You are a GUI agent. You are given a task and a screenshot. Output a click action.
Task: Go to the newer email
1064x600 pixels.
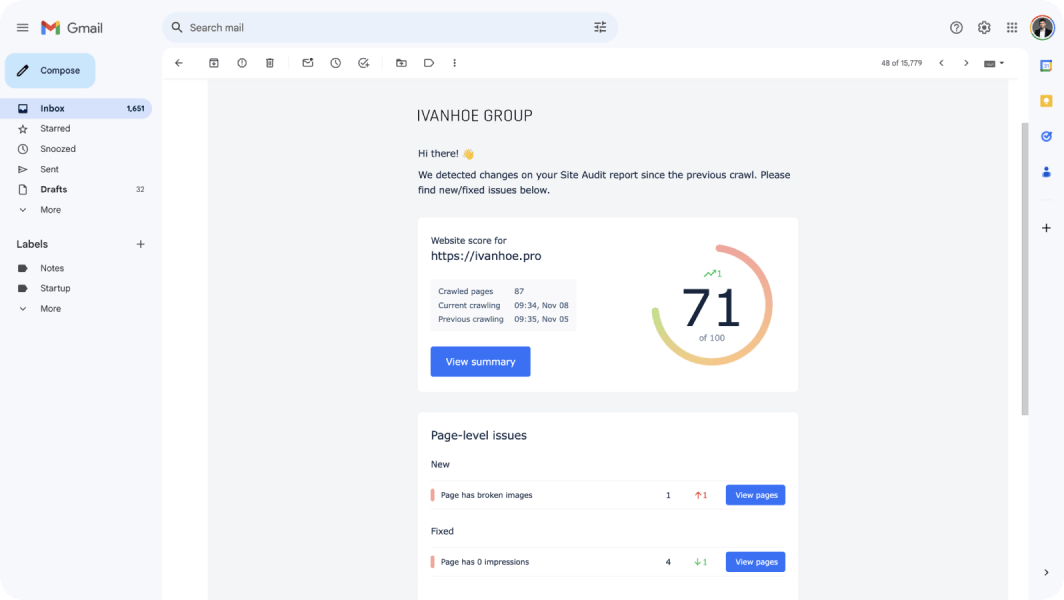(x=941, y=63)
